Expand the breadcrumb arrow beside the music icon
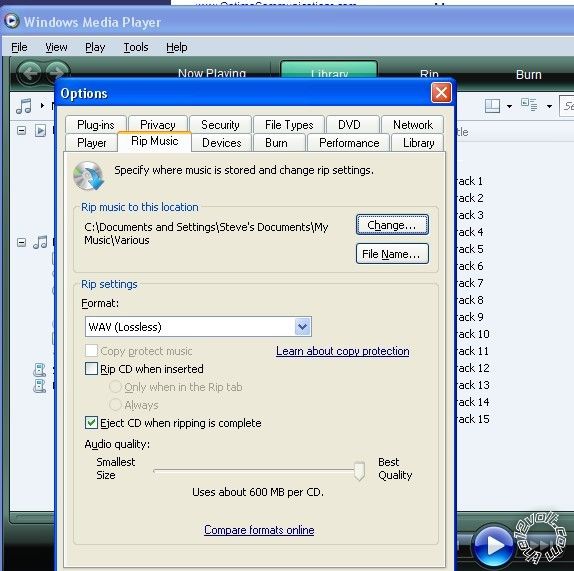Viewport: 574px width, 571px height. [x=42, y=106]
